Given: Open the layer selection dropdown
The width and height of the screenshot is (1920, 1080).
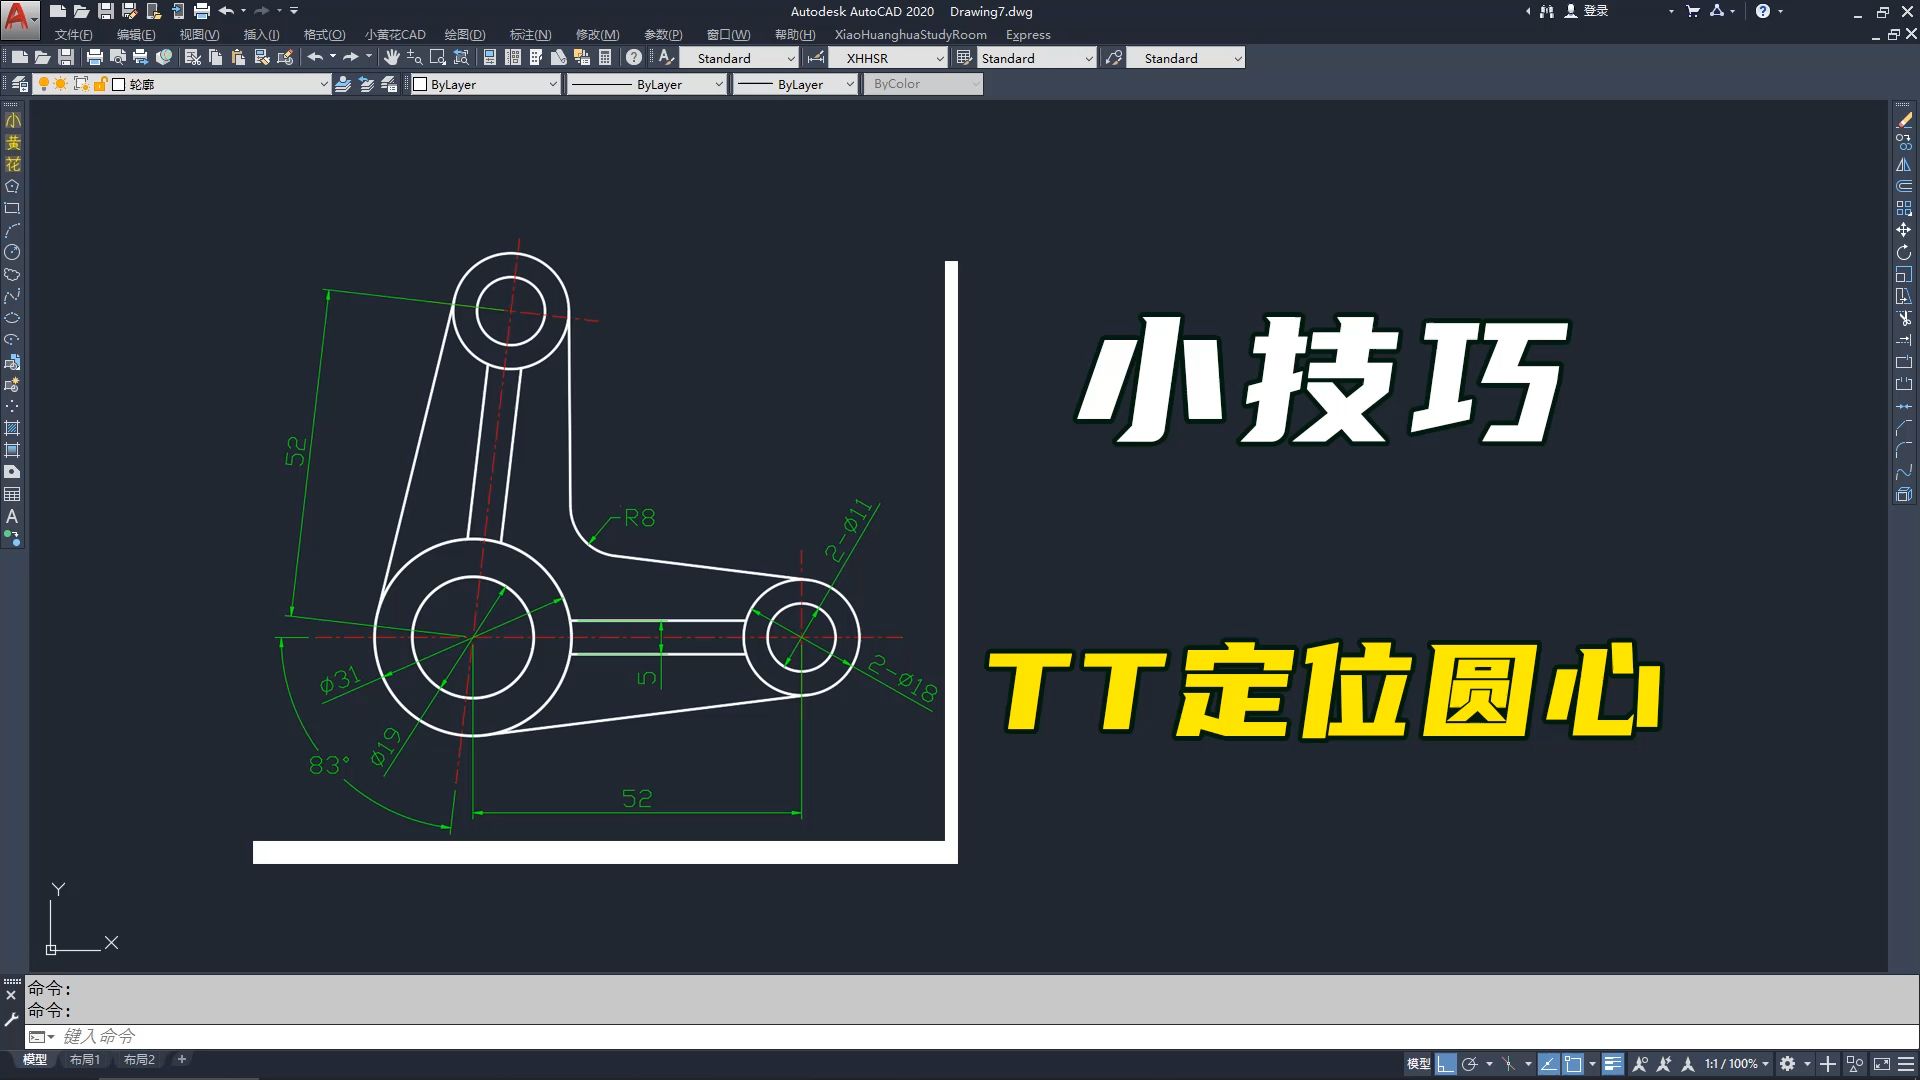Looking at the screenshot, I should coord(322,84).
